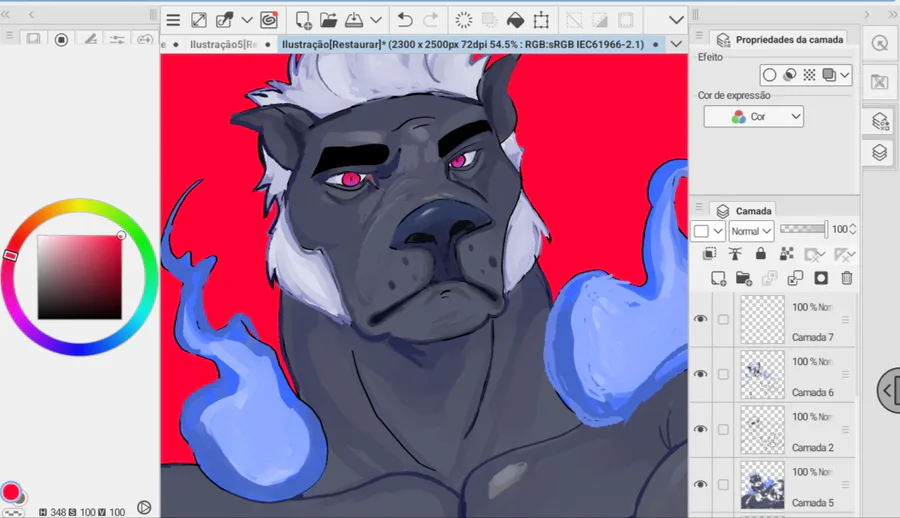The image size is (900, 518).
Task: Click the play icon beside the HSV values
Action: coord(144,508)
